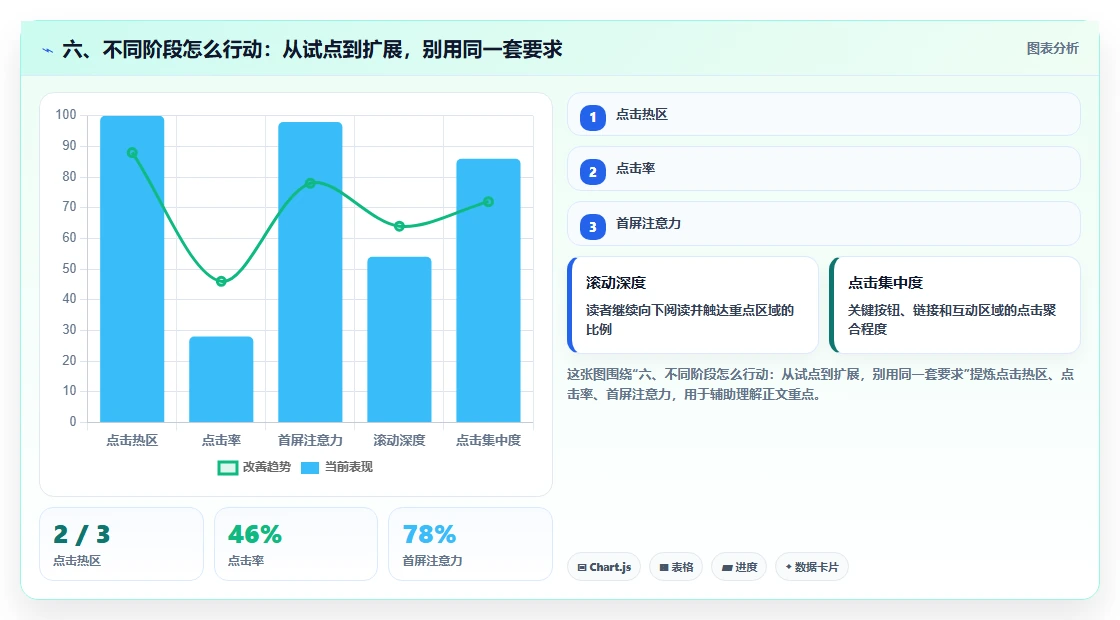Click the number 2 badge for 点击率
Screen dimensions: 1120x620
coord(592,172)
